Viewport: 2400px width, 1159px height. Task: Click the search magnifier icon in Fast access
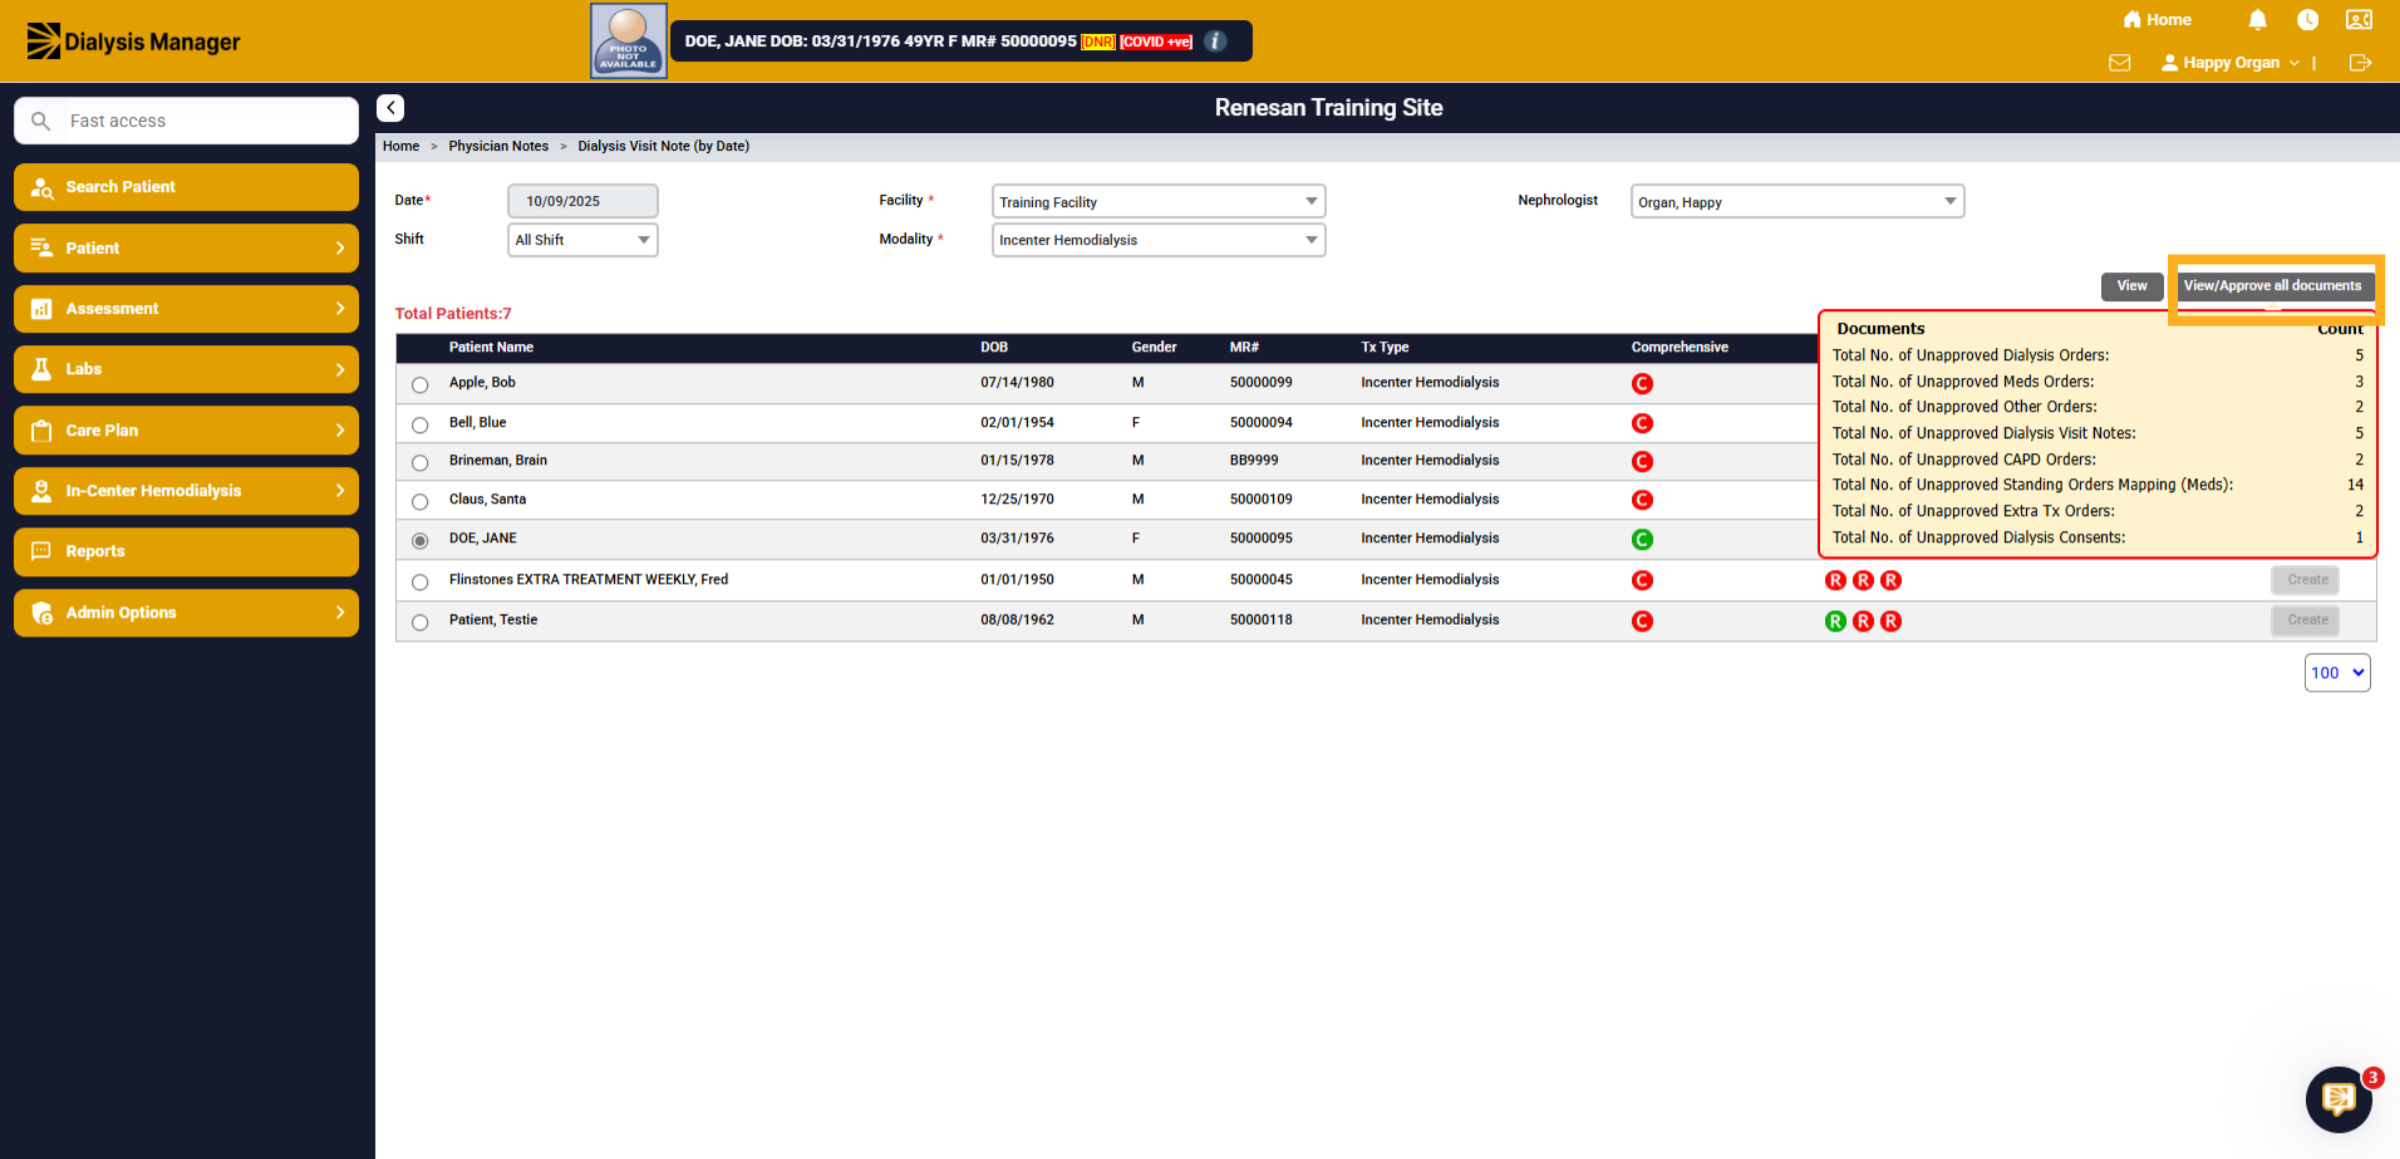[40, 121]
